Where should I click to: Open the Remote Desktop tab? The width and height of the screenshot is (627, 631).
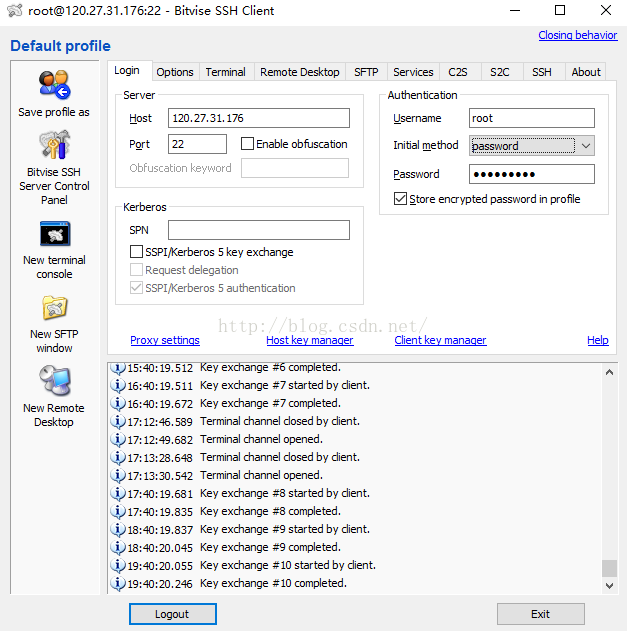click(x=300, y=72)
